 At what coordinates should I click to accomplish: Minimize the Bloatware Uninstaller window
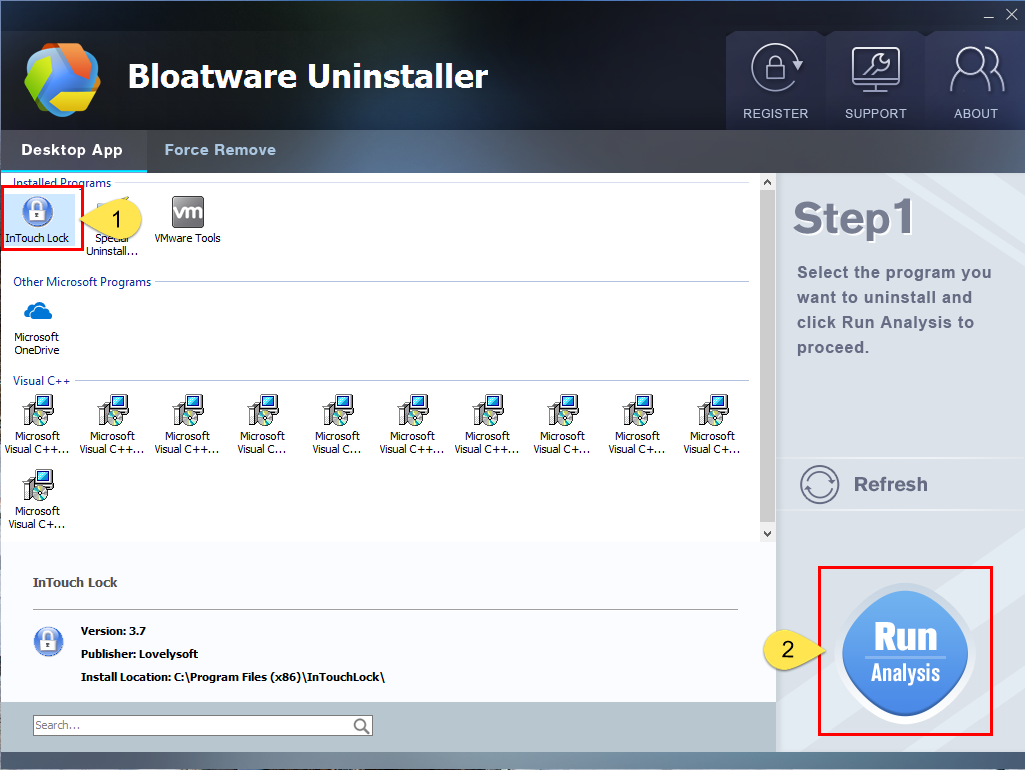tap(988, 16)
